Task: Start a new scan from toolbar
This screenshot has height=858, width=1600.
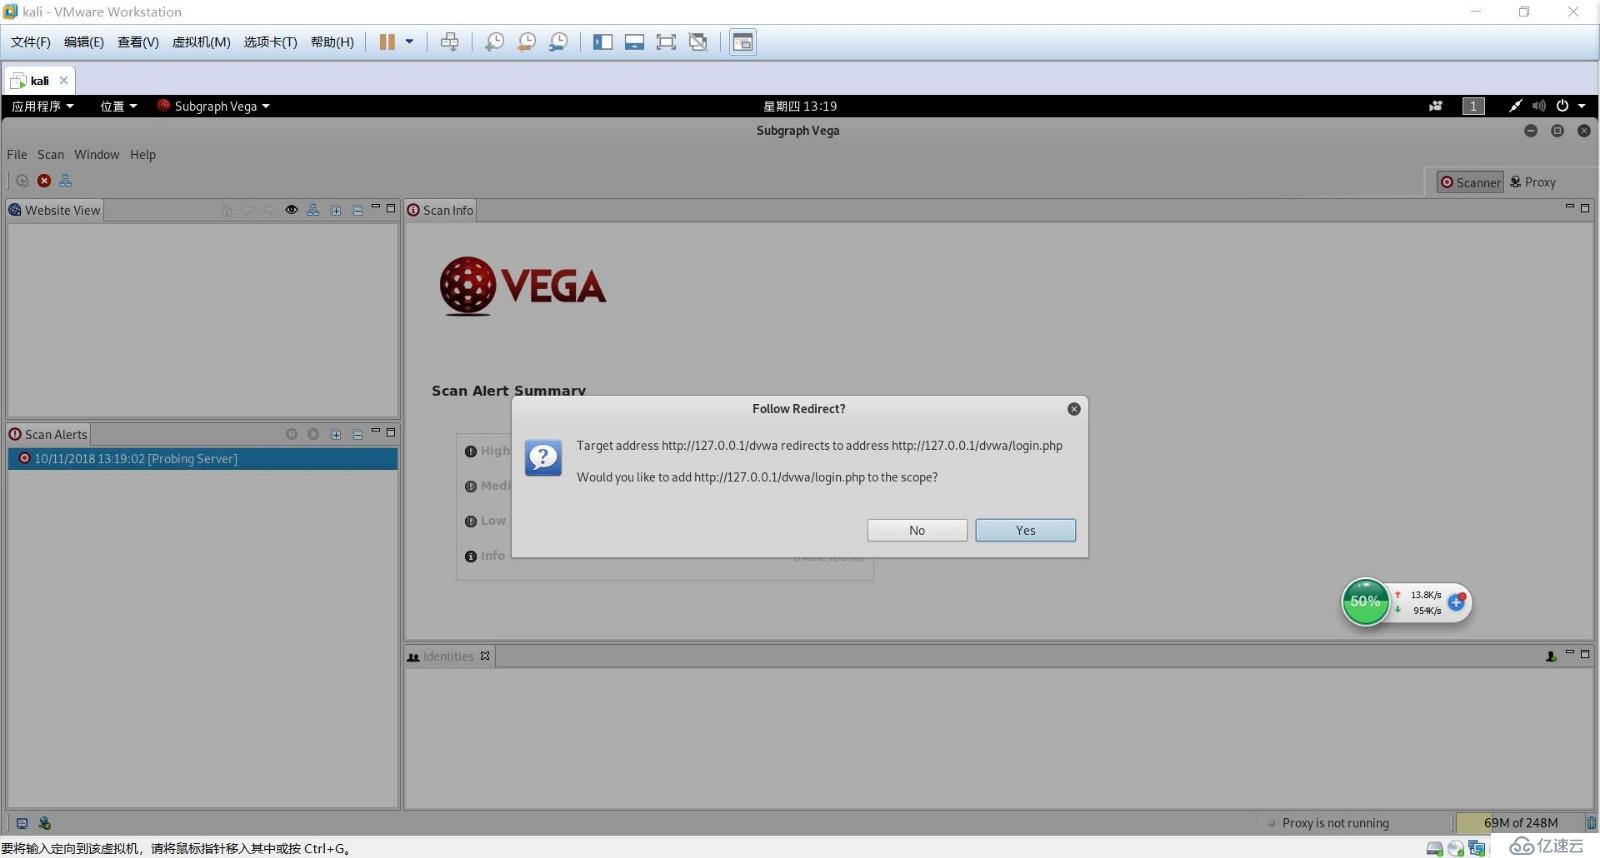Action: coord(22,181)
